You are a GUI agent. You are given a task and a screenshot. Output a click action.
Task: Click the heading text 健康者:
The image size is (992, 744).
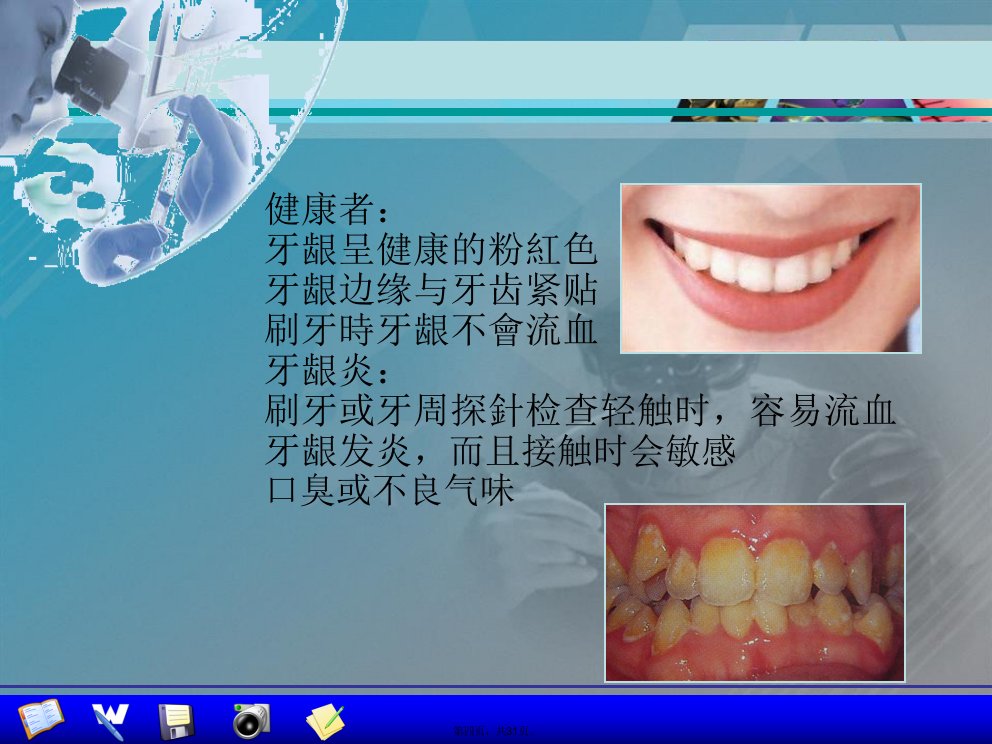(x=326, y=208)
